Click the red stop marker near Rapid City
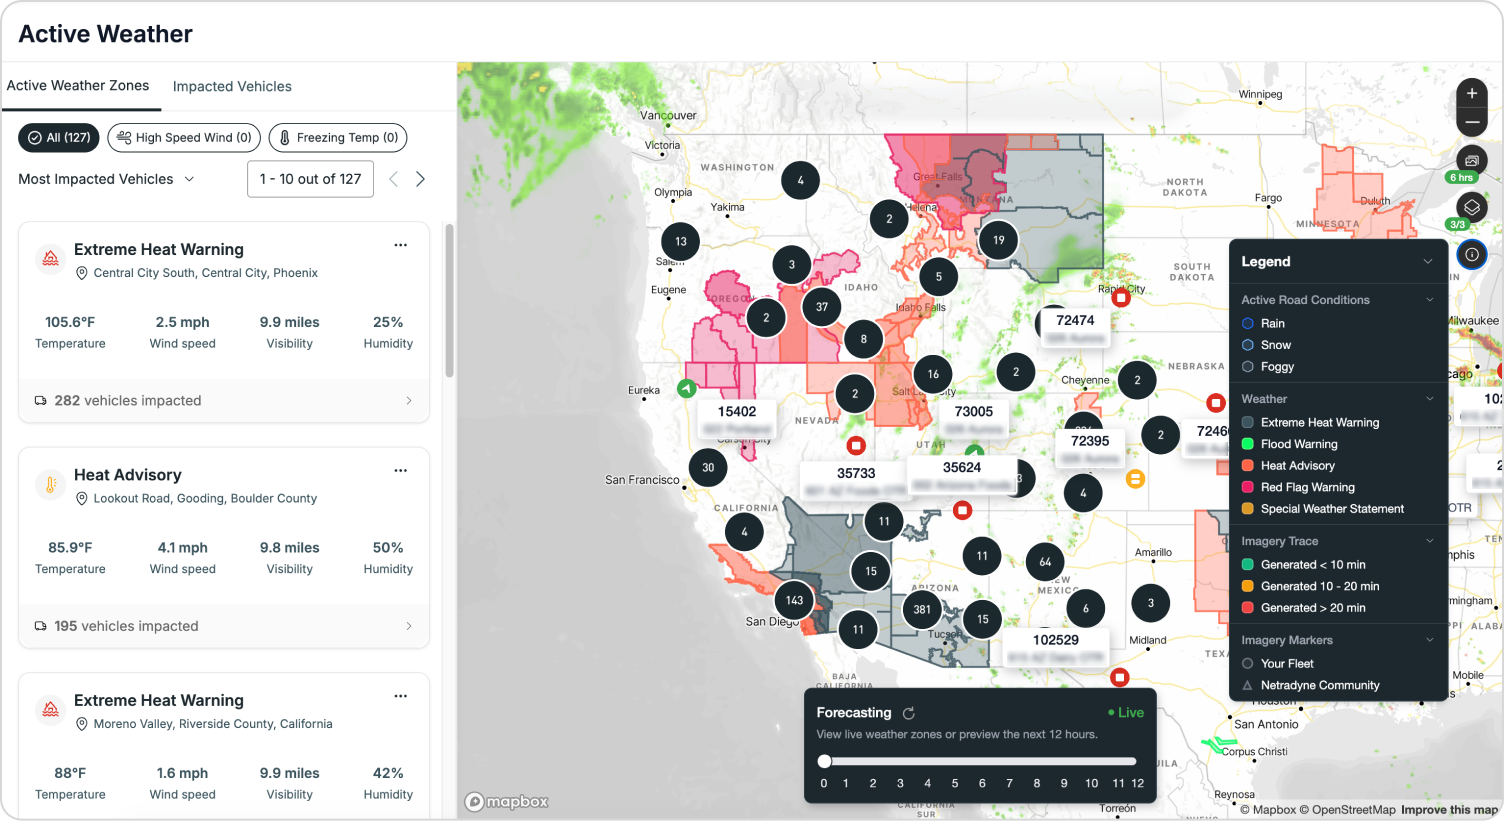The width and height of the screenshot is (1504, 821). (x=1121, y=298)
